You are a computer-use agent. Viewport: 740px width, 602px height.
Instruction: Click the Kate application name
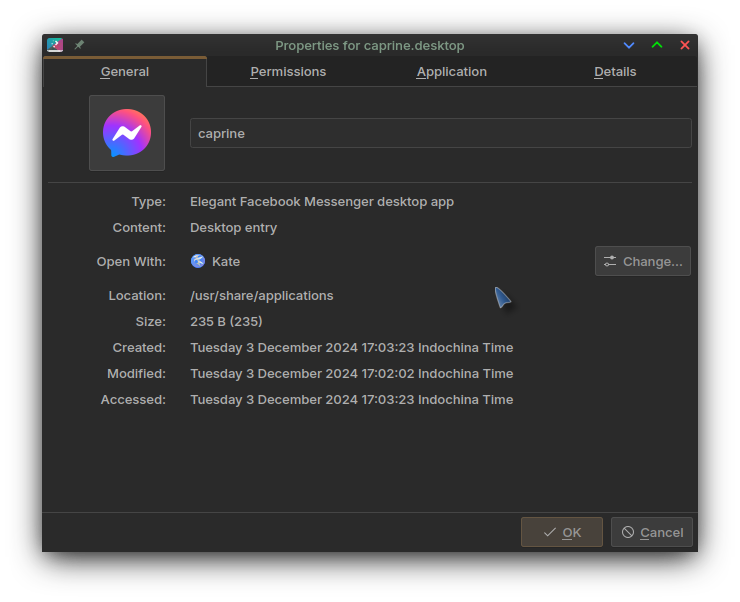[226, 261]
